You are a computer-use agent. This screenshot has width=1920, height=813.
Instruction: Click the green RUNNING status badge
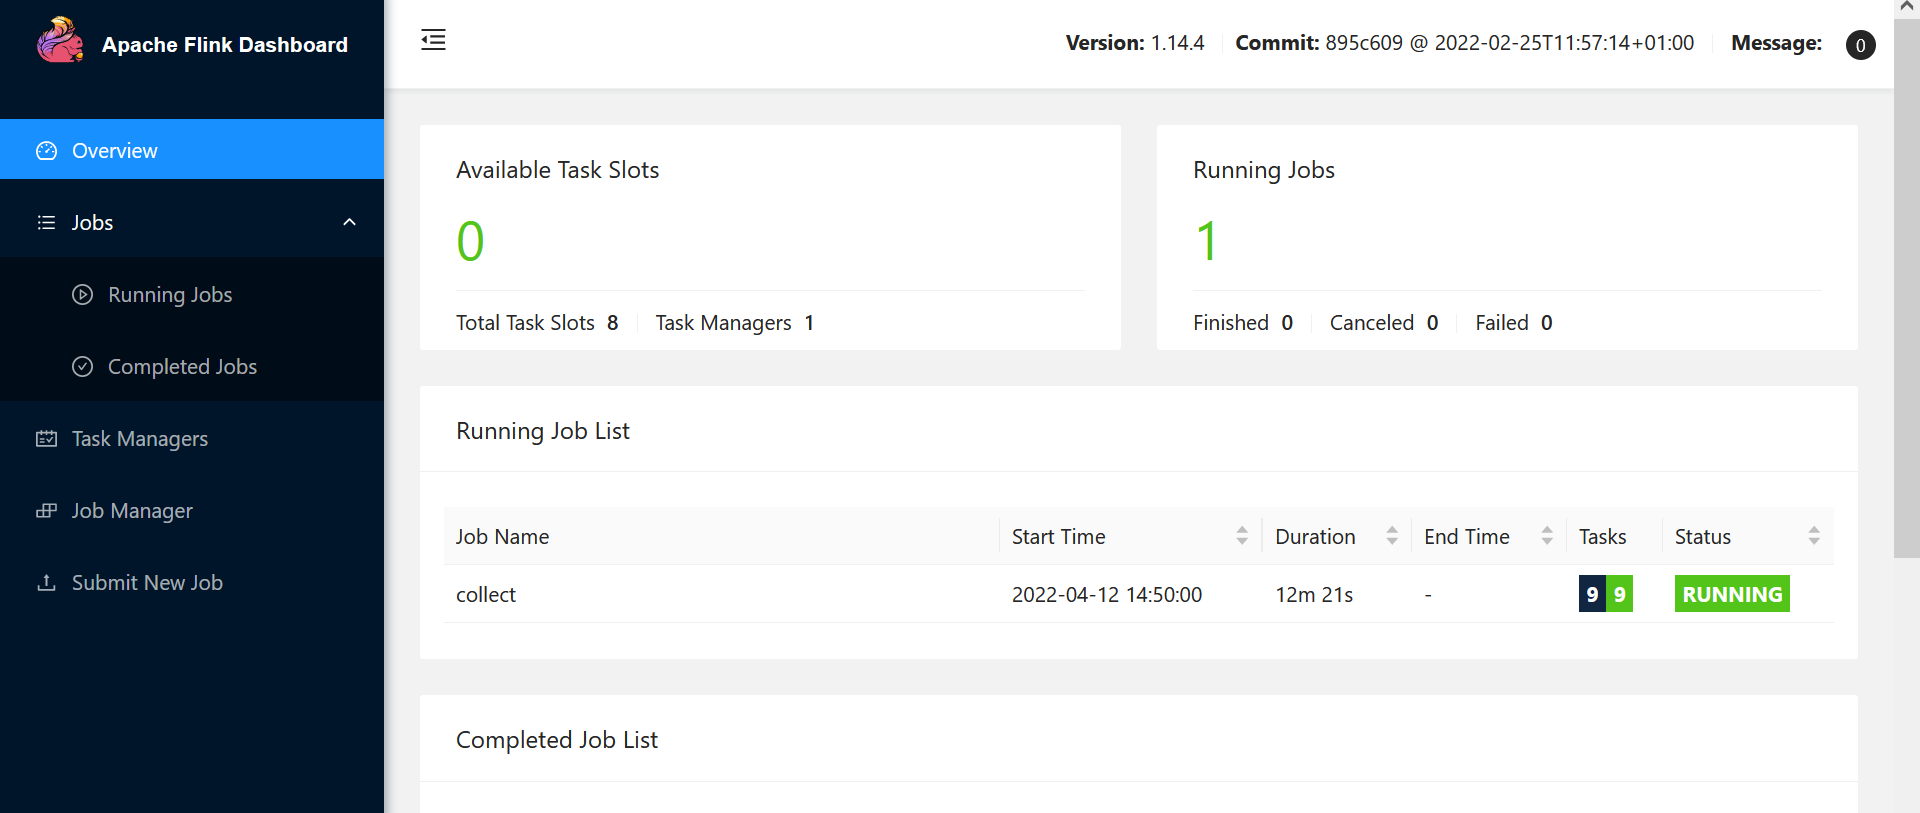pos(1732,594)
